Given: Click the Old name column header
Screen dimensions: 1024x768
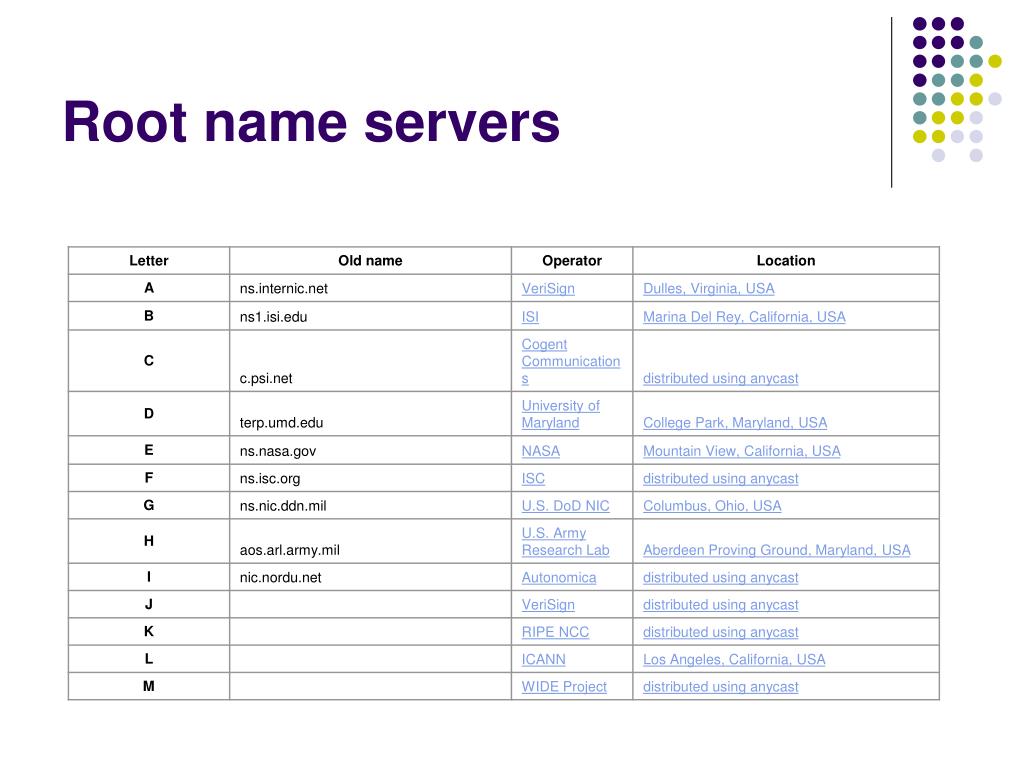Looking at the screenshot, I should pyautogui.click(x=370, y=261).
